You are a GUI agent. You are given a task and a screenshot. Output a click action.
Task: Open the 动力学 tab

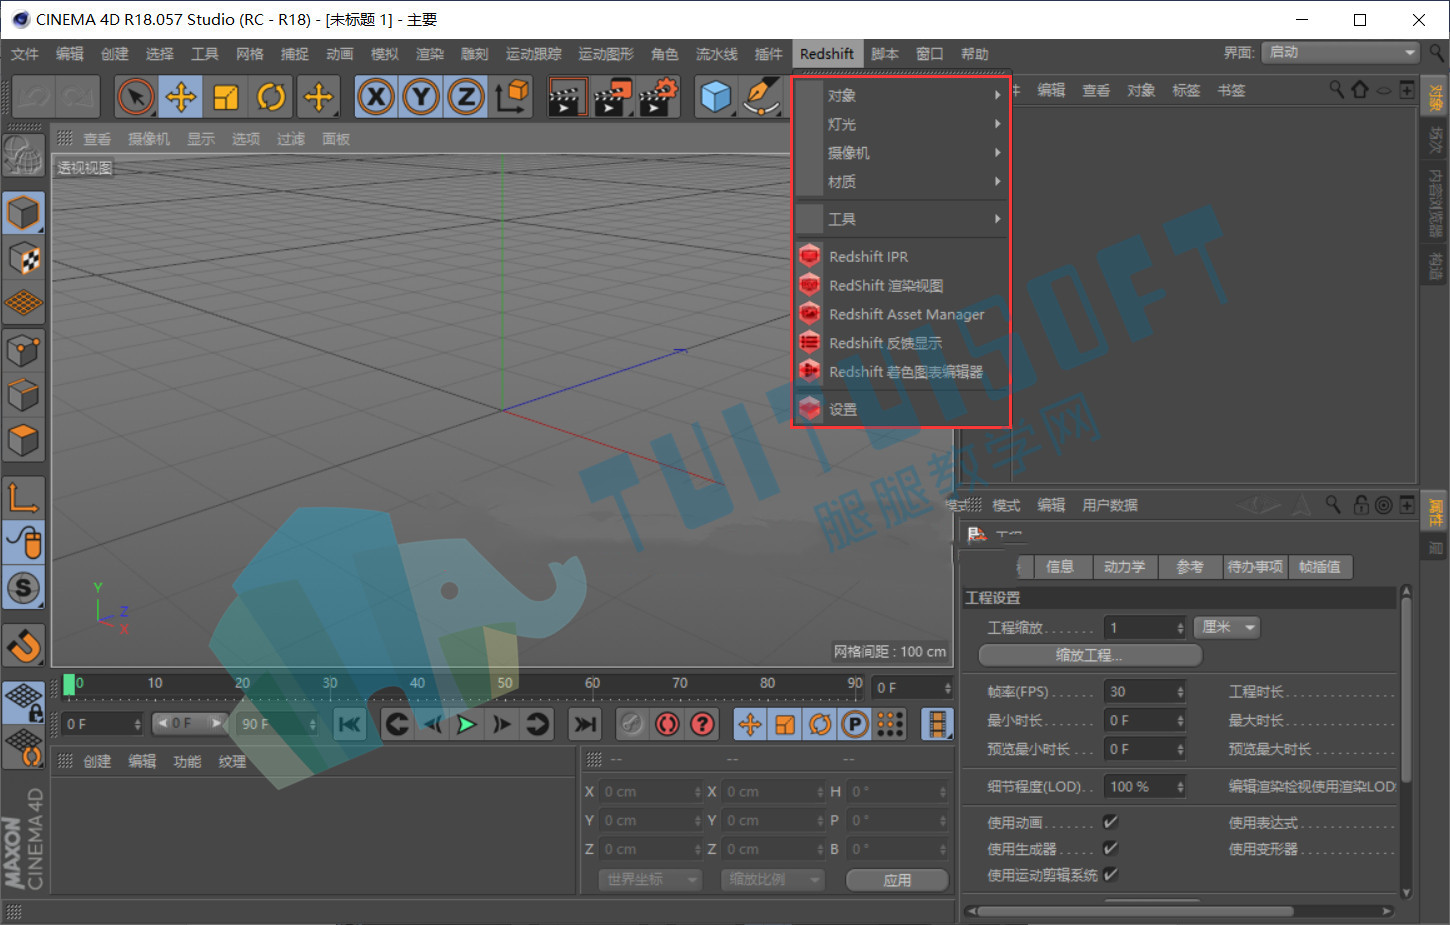tap(1125, 567)
